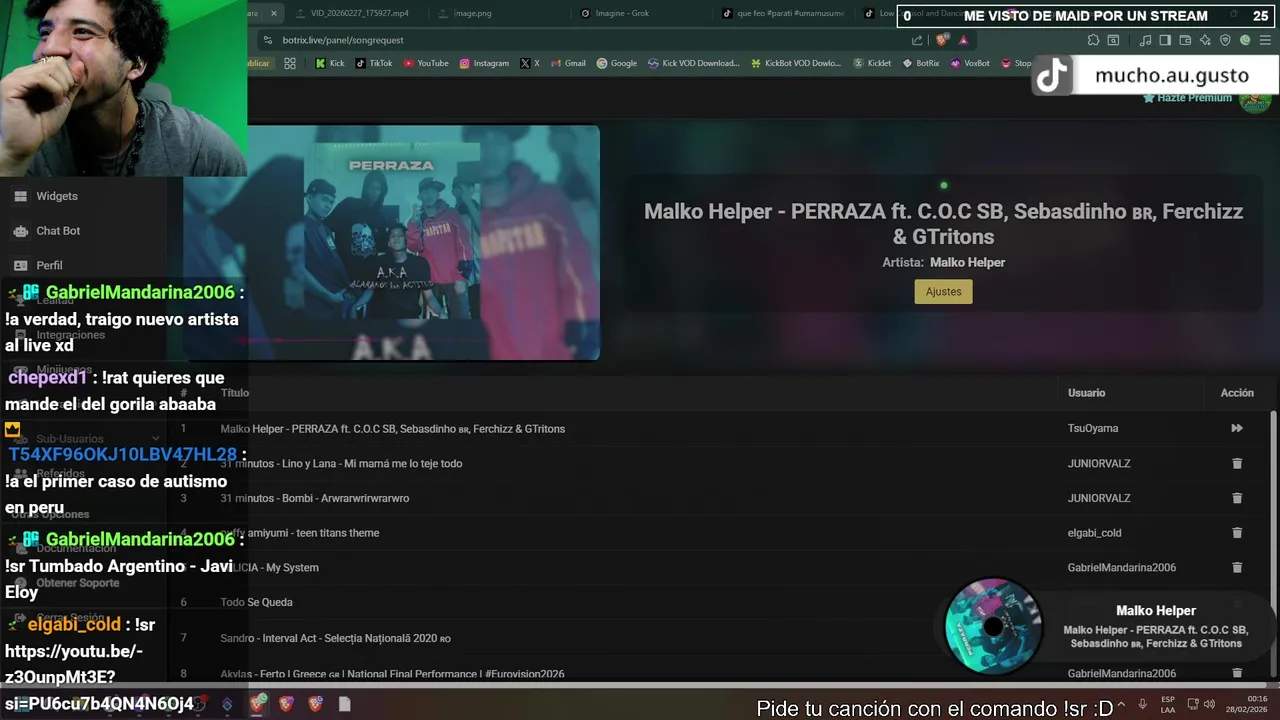This screenshot has width=1280, height=720.
Task: Delete the 'Akylas - Ferto' song request
Action: pyautogui.click(x=1237, y=673)
